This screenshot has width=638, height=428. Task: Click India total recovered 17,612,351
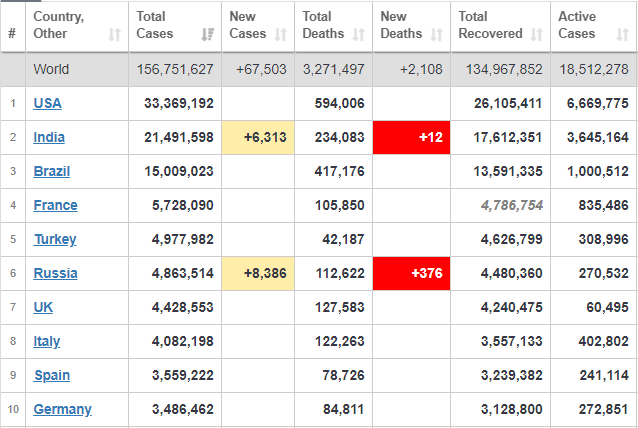(508, 138)
